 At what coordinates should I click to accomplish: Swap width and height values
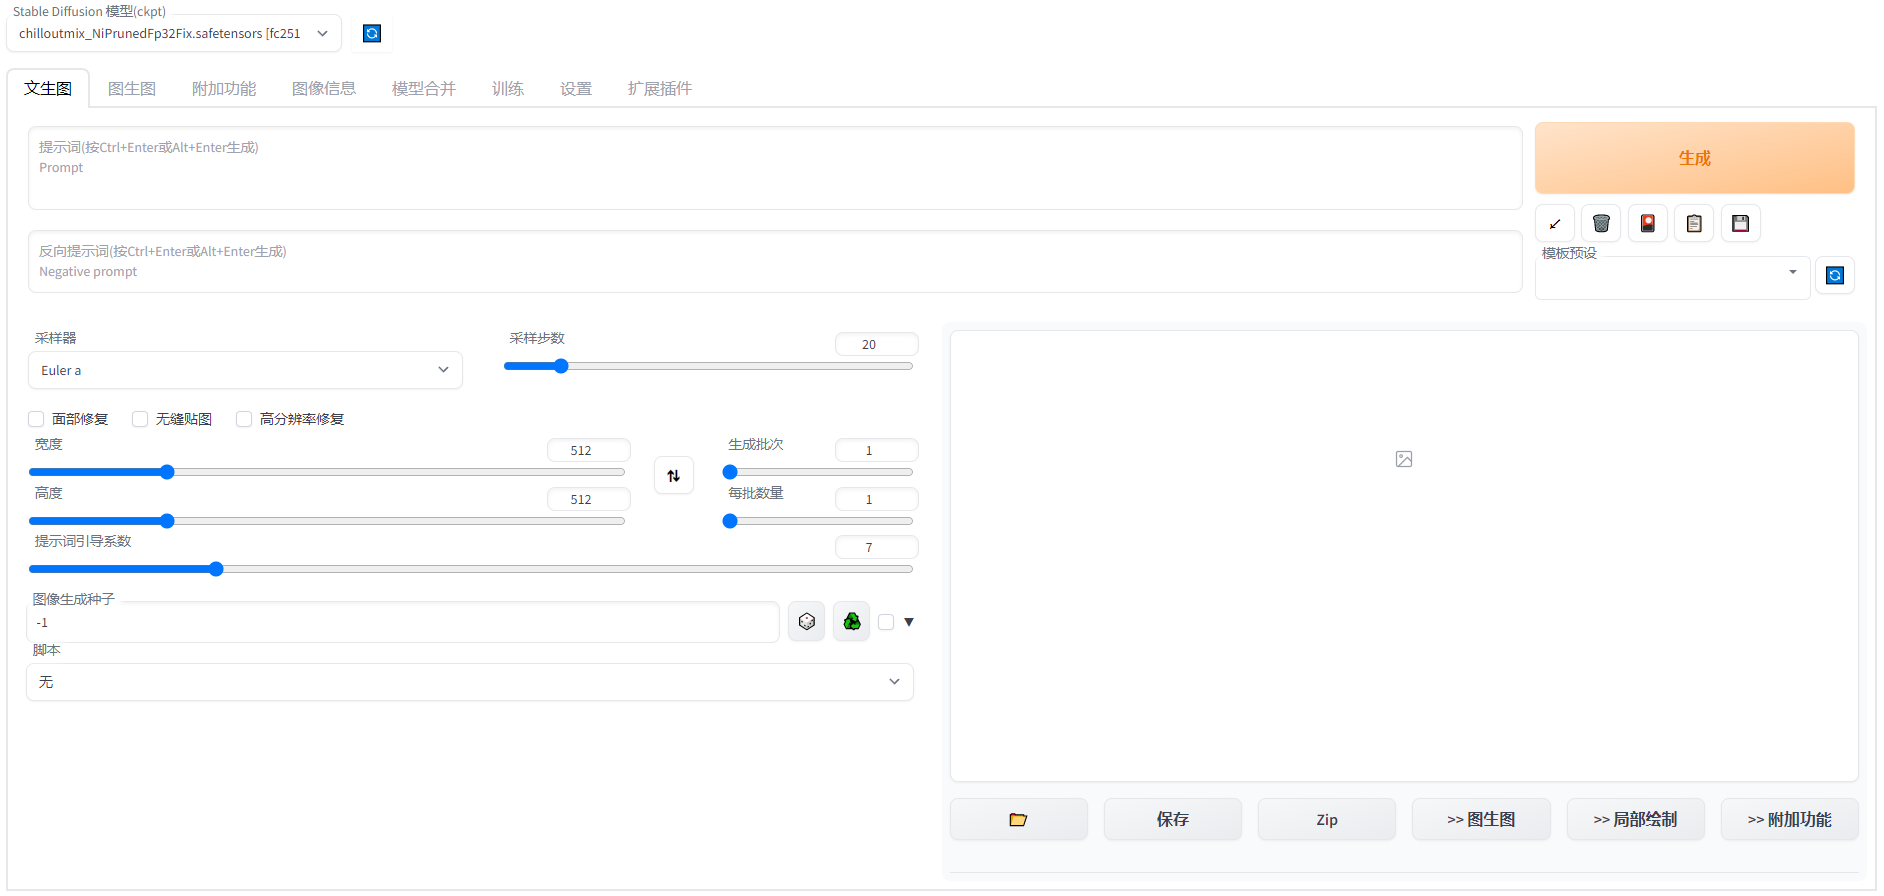pyautogui.click(x=674, y=476)
